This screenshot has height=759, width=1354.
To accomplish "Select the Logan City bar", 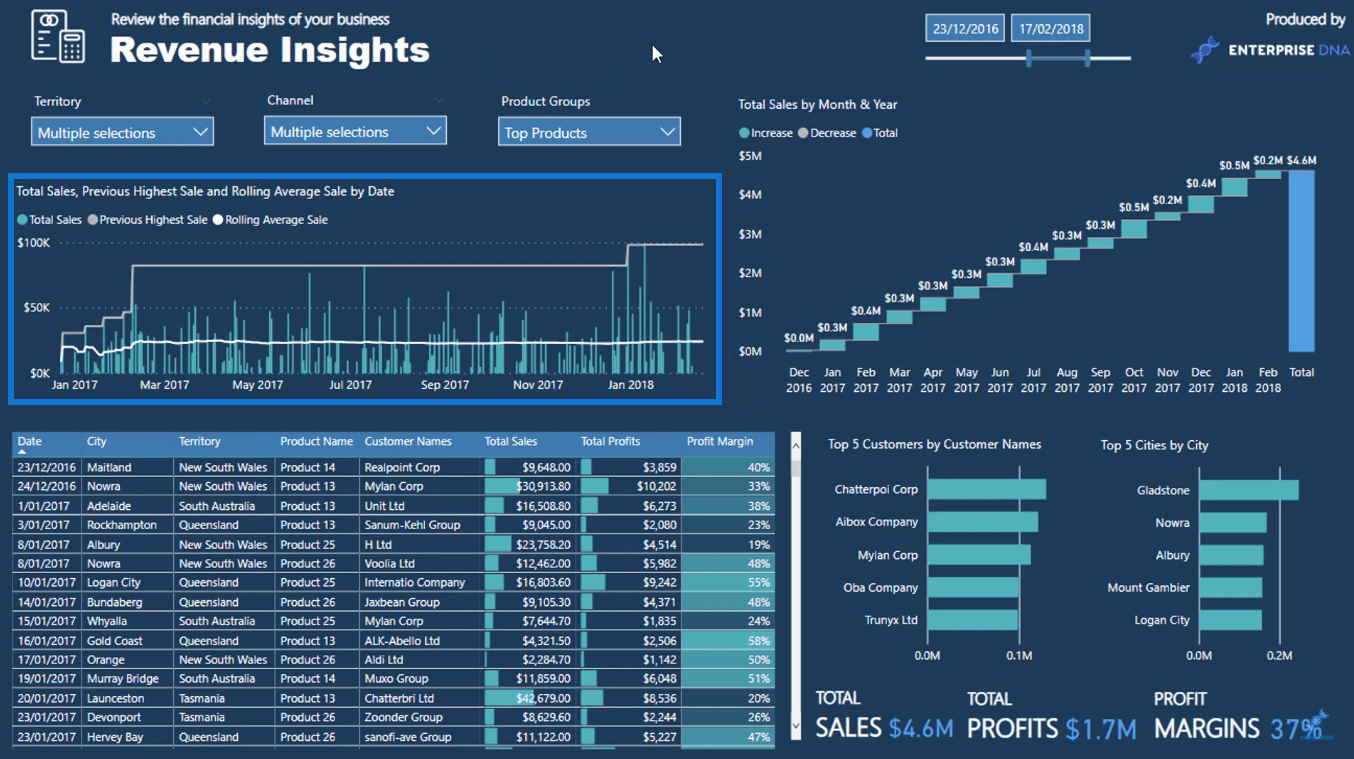I will (1230, 620).
